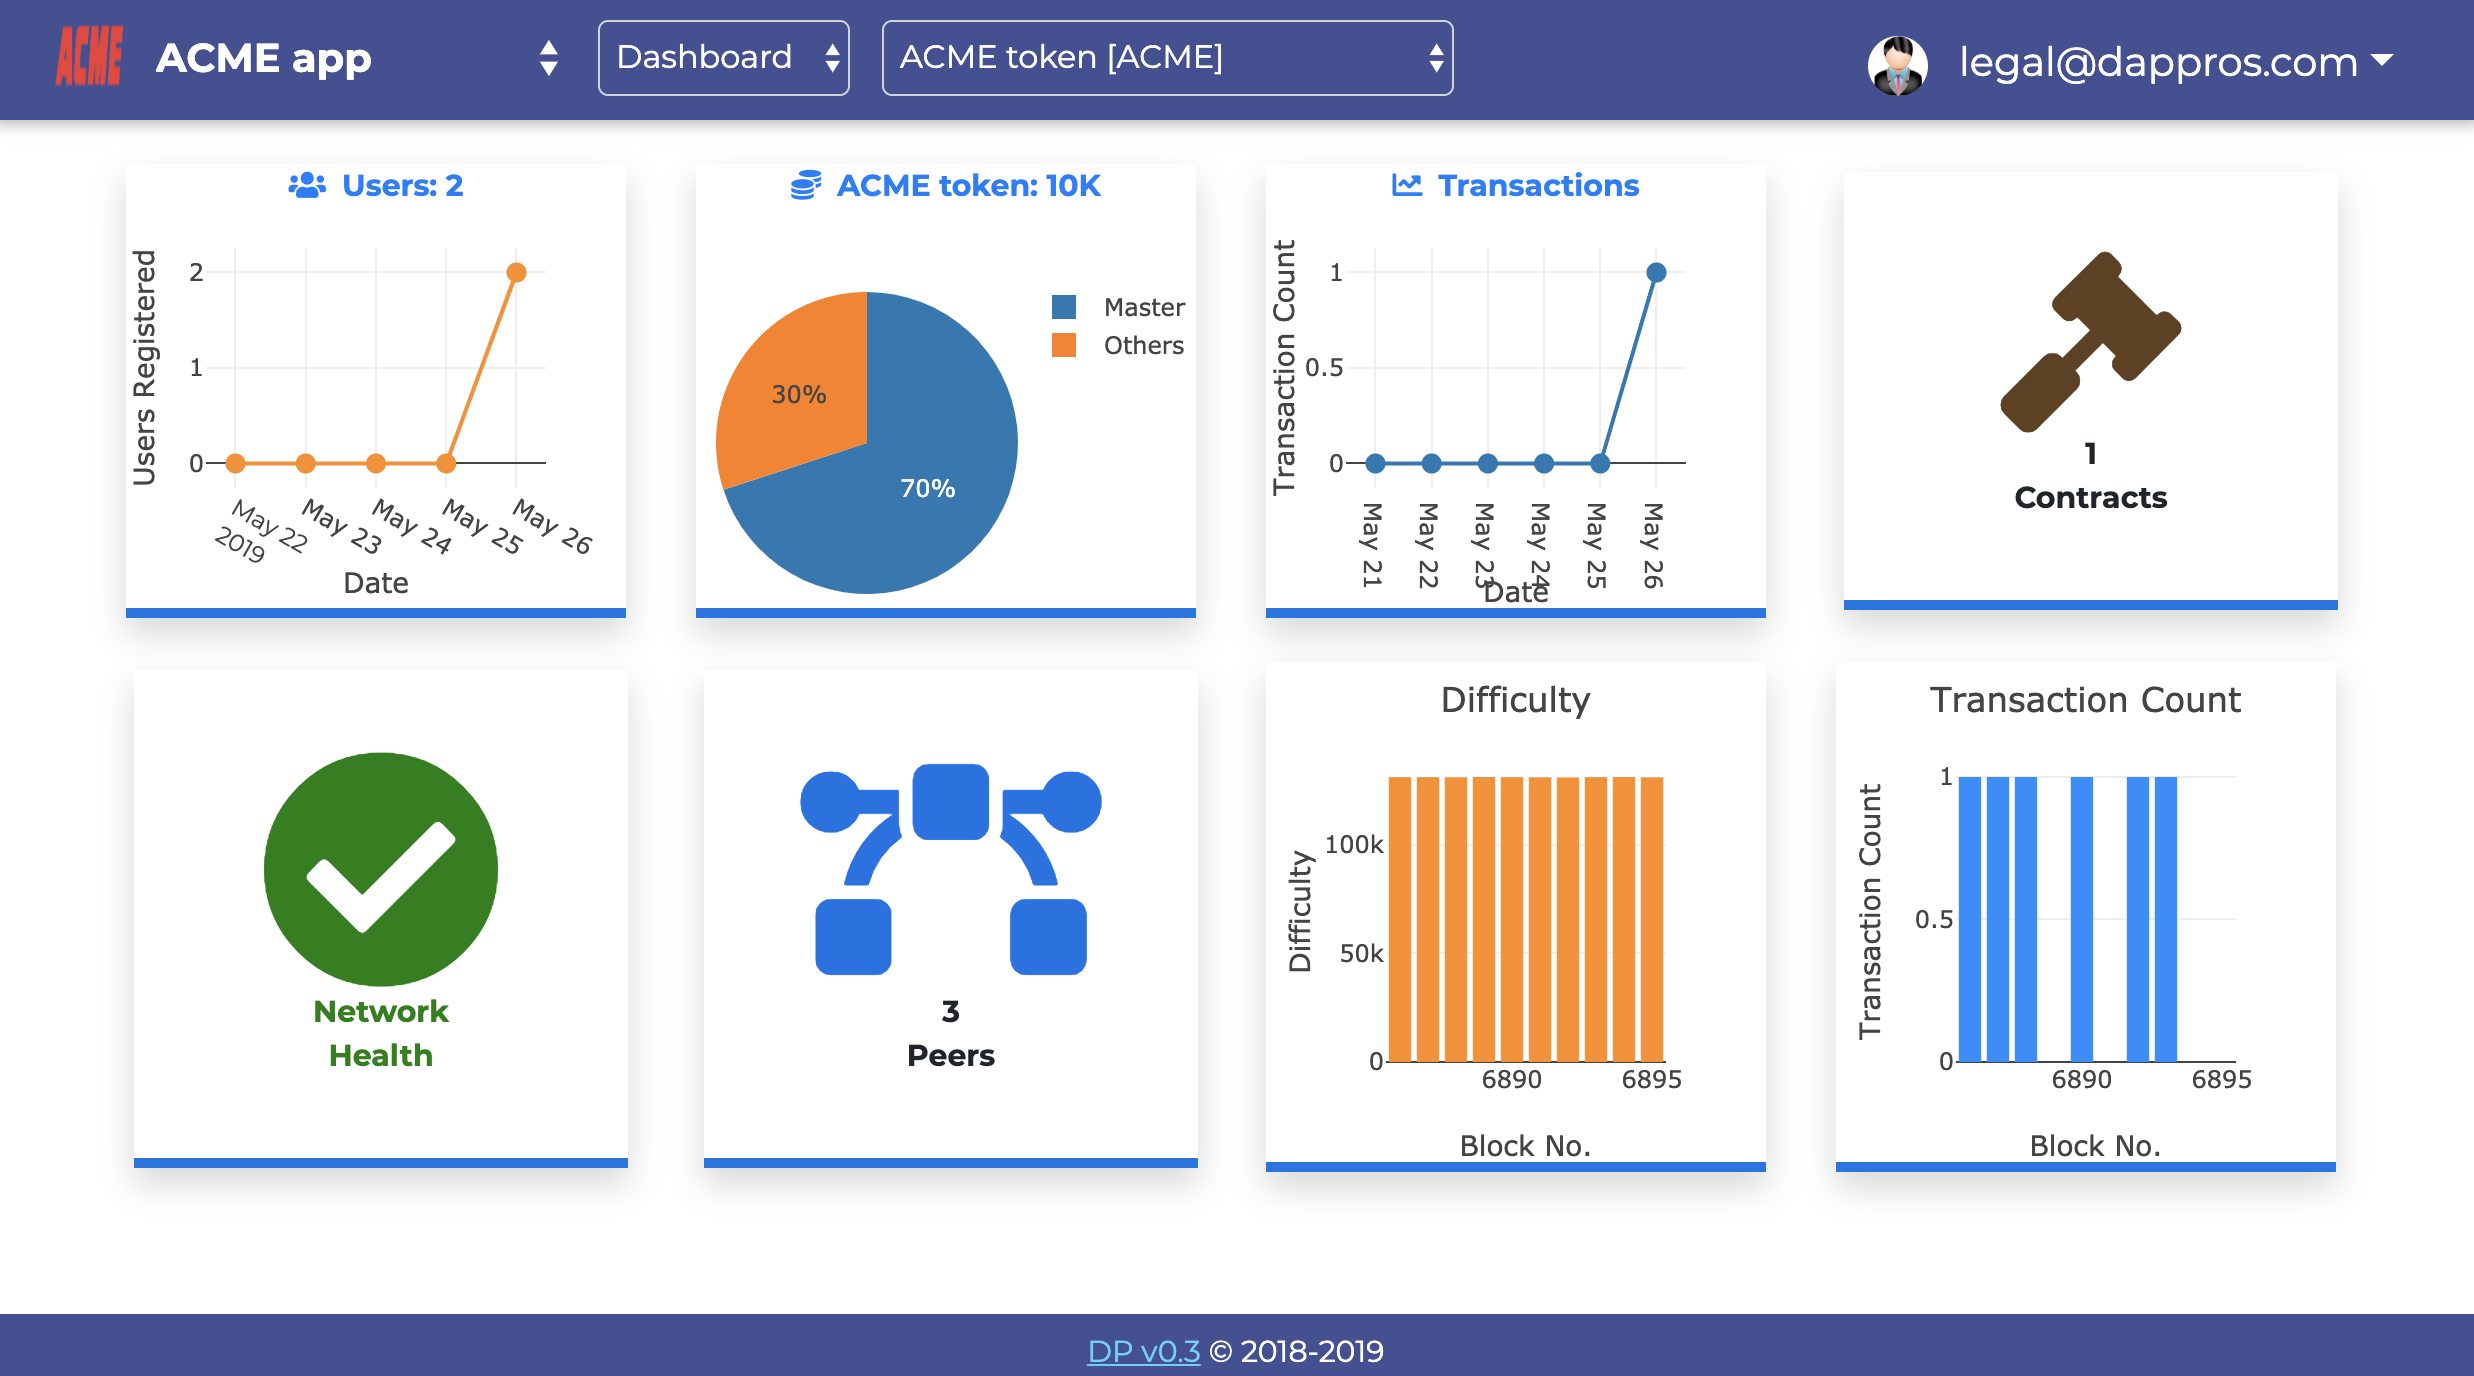Click the Users: 2 card title

point(402,185)
